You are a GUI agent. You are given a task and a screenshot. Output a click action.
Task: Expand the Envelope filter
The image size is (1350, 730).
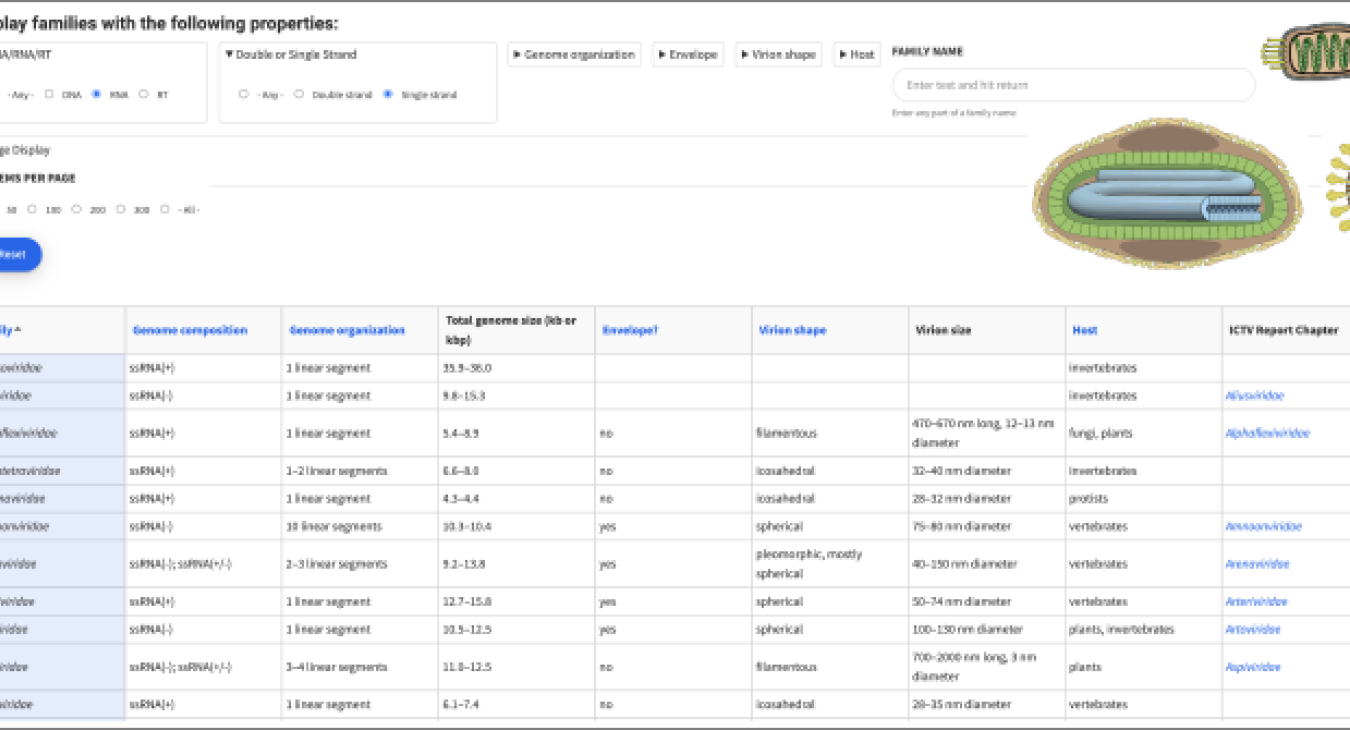(x=688, y=55)
